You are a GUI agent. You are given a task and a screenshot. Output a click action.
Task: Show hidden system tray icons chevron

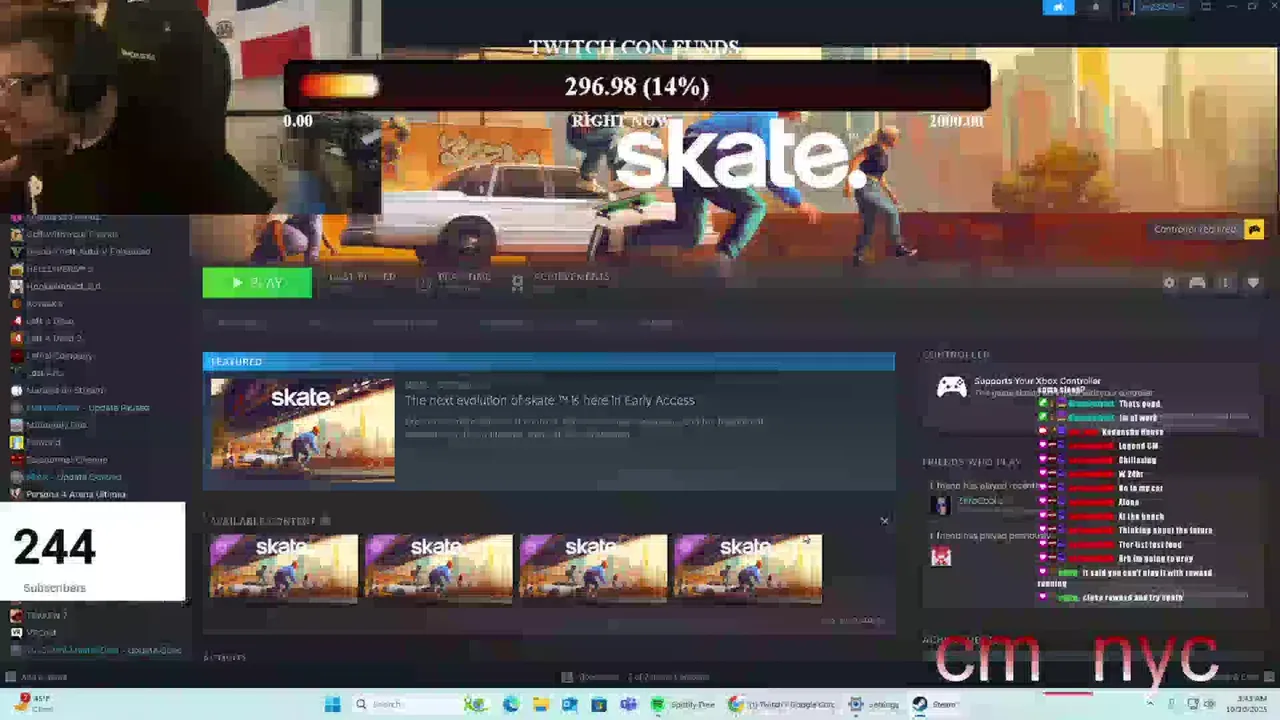click(x=1149, y=704)
